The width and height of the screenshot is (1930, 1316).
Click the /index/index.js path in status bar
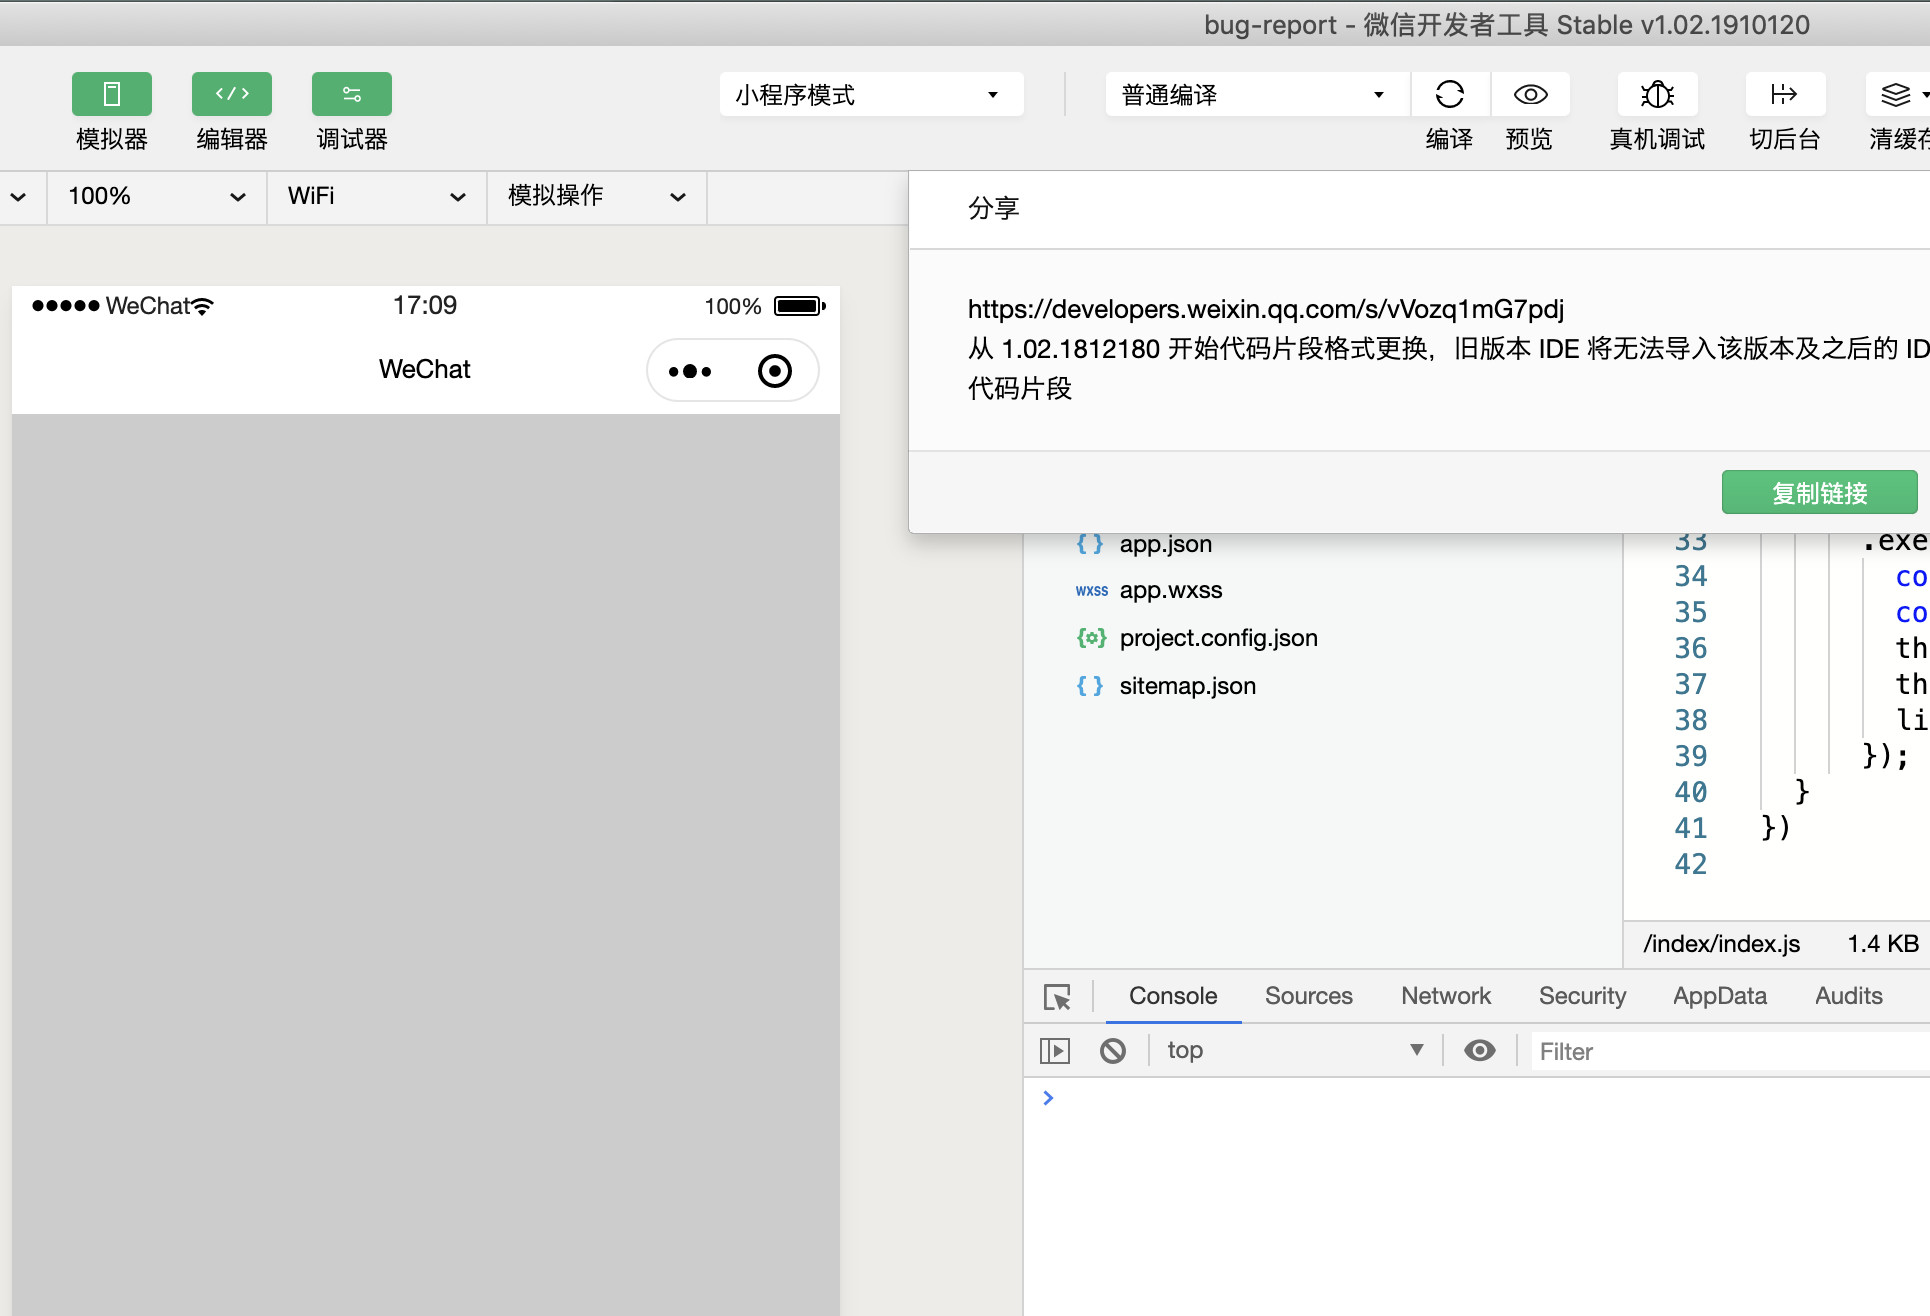click(1721, 944)
